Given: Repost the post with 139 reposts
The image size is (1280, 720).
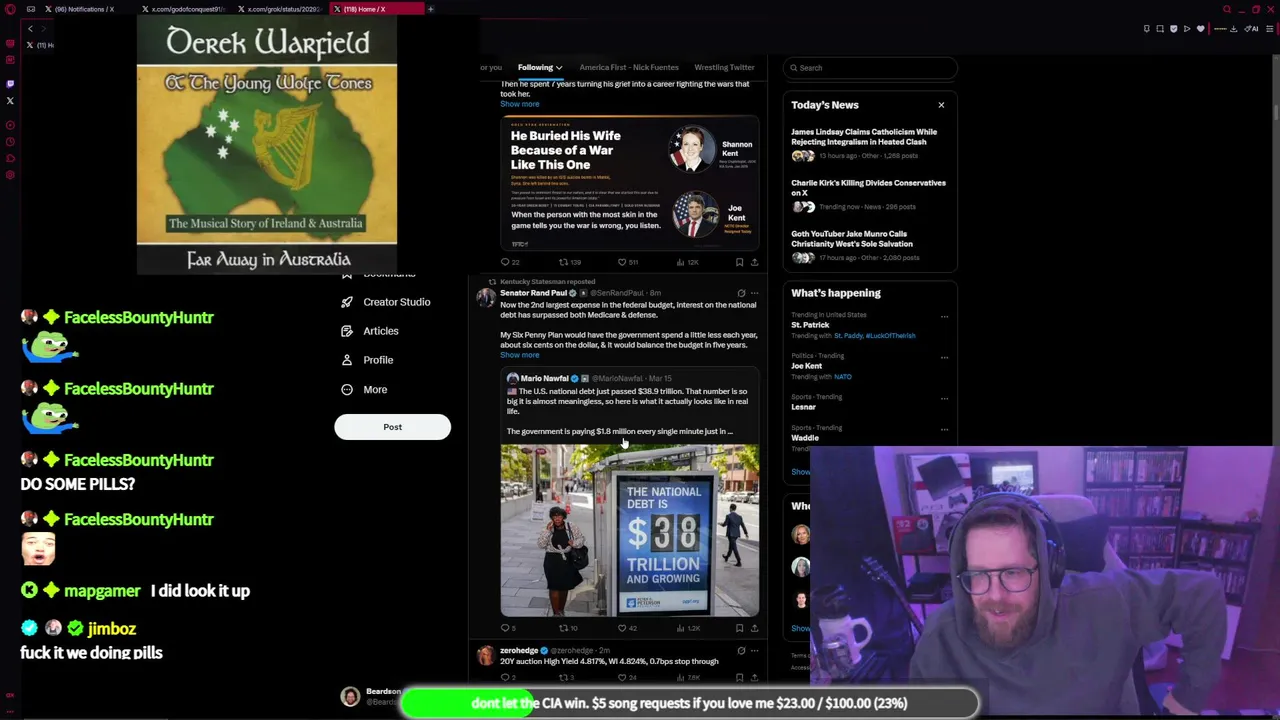Looking at the screenshot, I should 570,262.
